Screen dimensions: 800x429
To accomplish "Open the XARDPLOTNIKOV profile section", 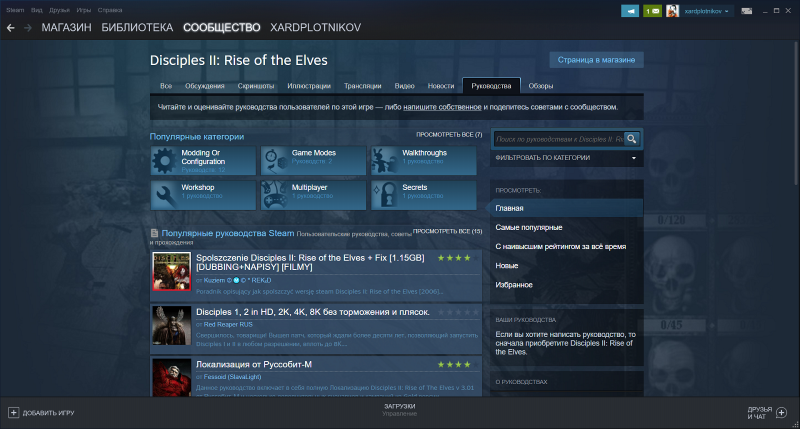I will [x=315, y=28].
